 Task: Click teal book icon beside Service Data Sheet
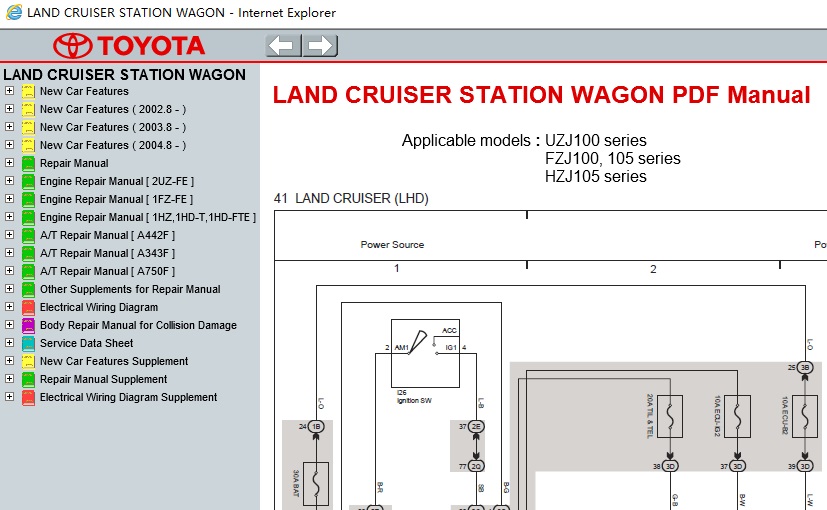click(28, 343)
